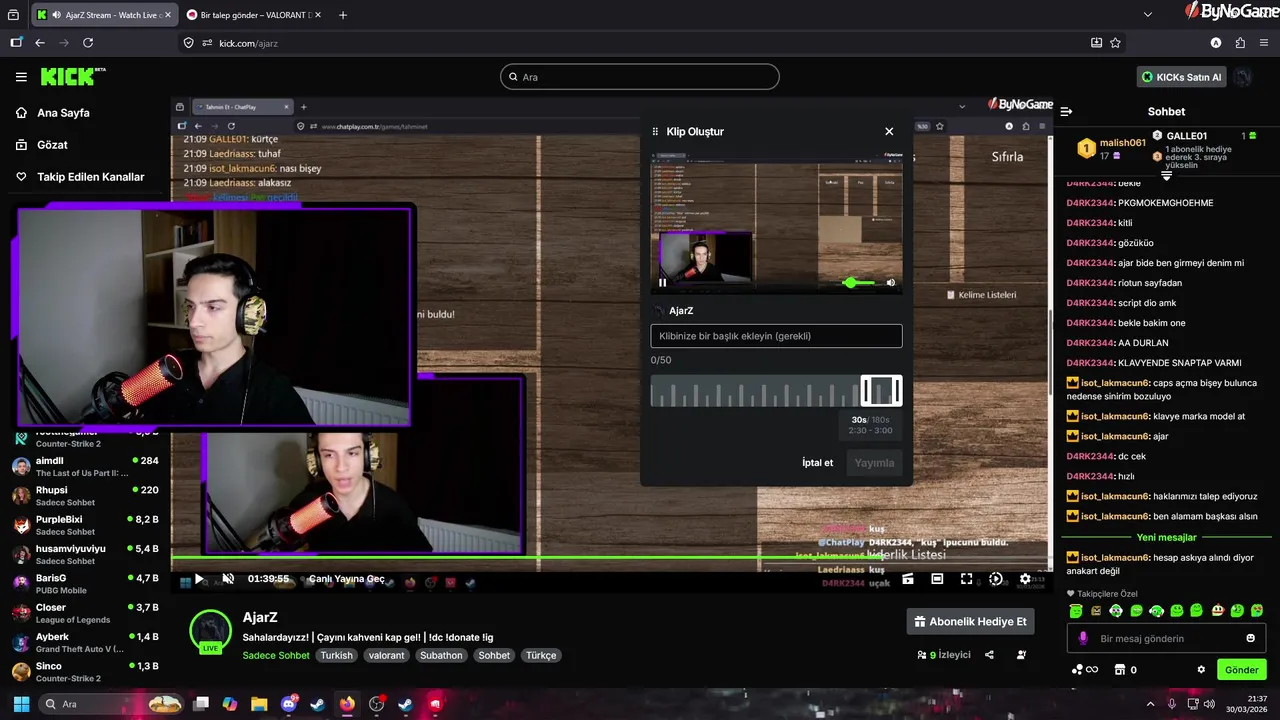Viewport: 1280px width, 720px height.
Task: Share the stream via share icon
Action: click(x=989, y=655)
